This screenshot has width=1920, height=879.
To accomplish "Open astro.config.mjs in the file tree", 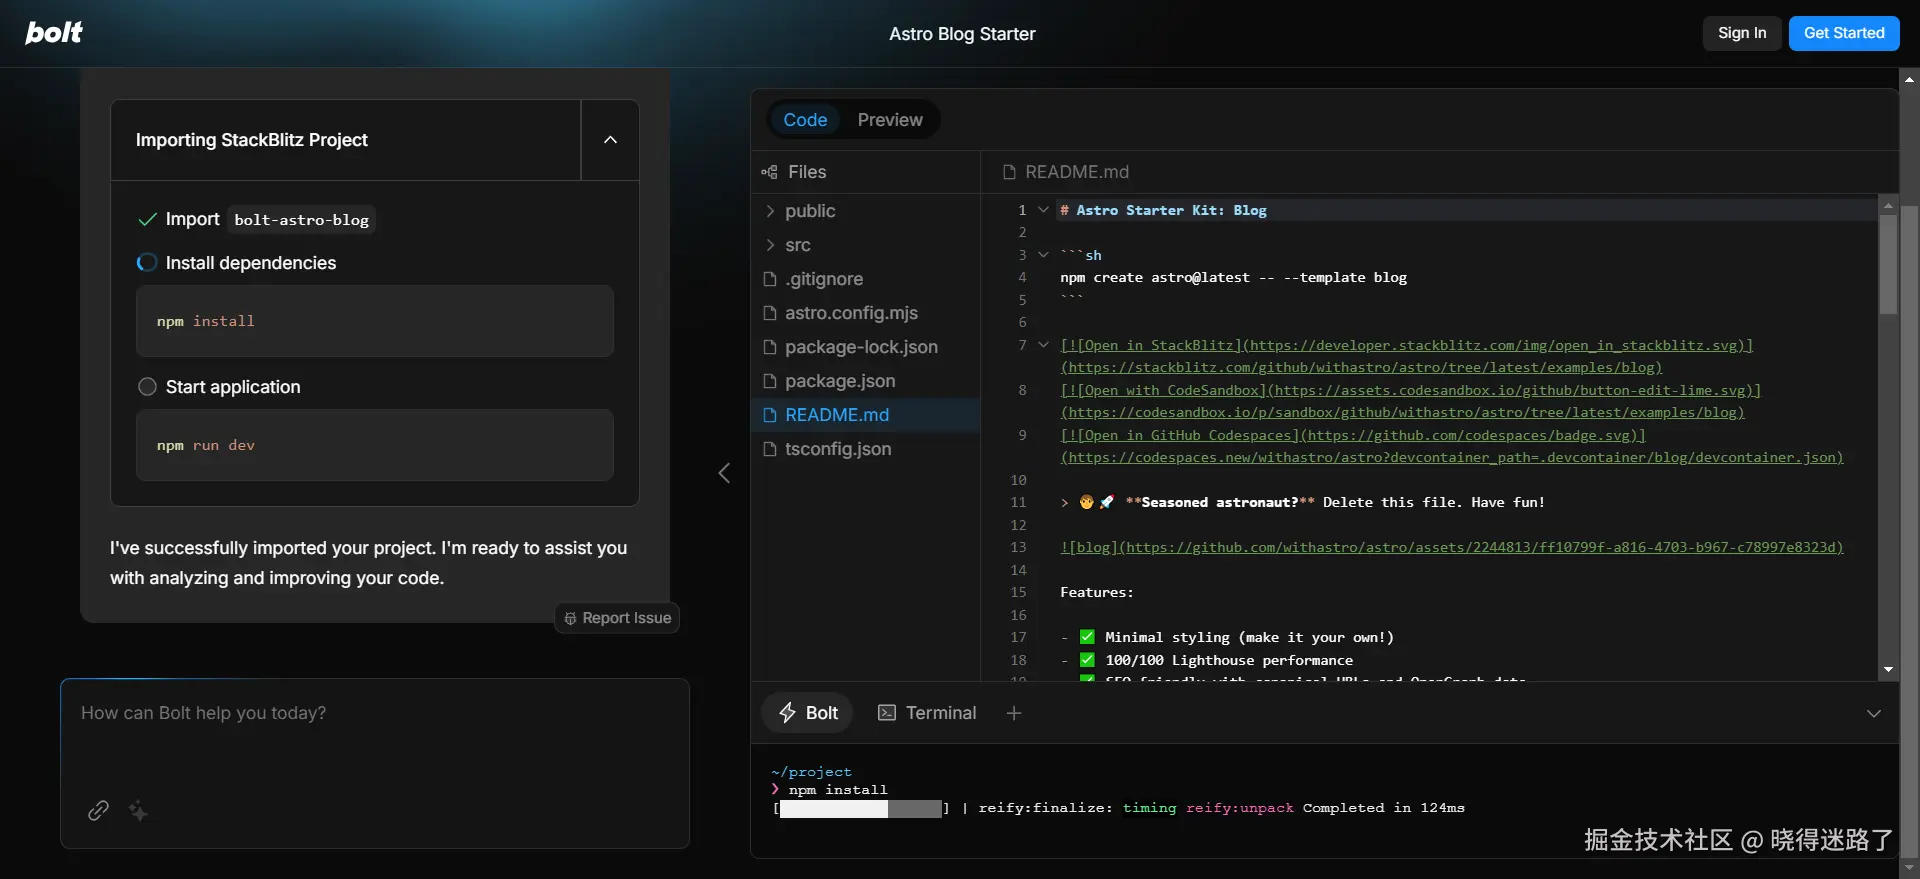I will coord(865,313).
